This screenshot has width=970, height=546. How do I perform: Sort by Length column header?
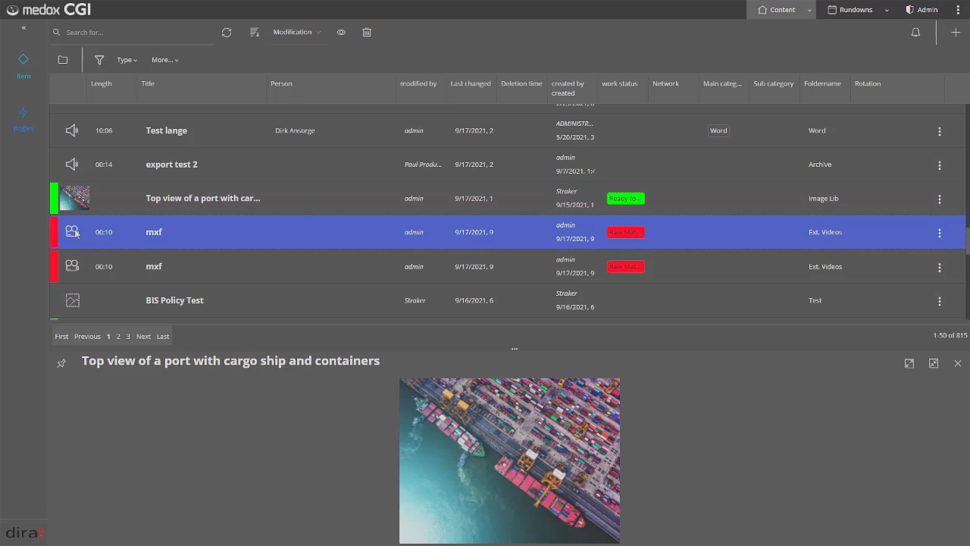pyautogui.click(x=101, y=83)
